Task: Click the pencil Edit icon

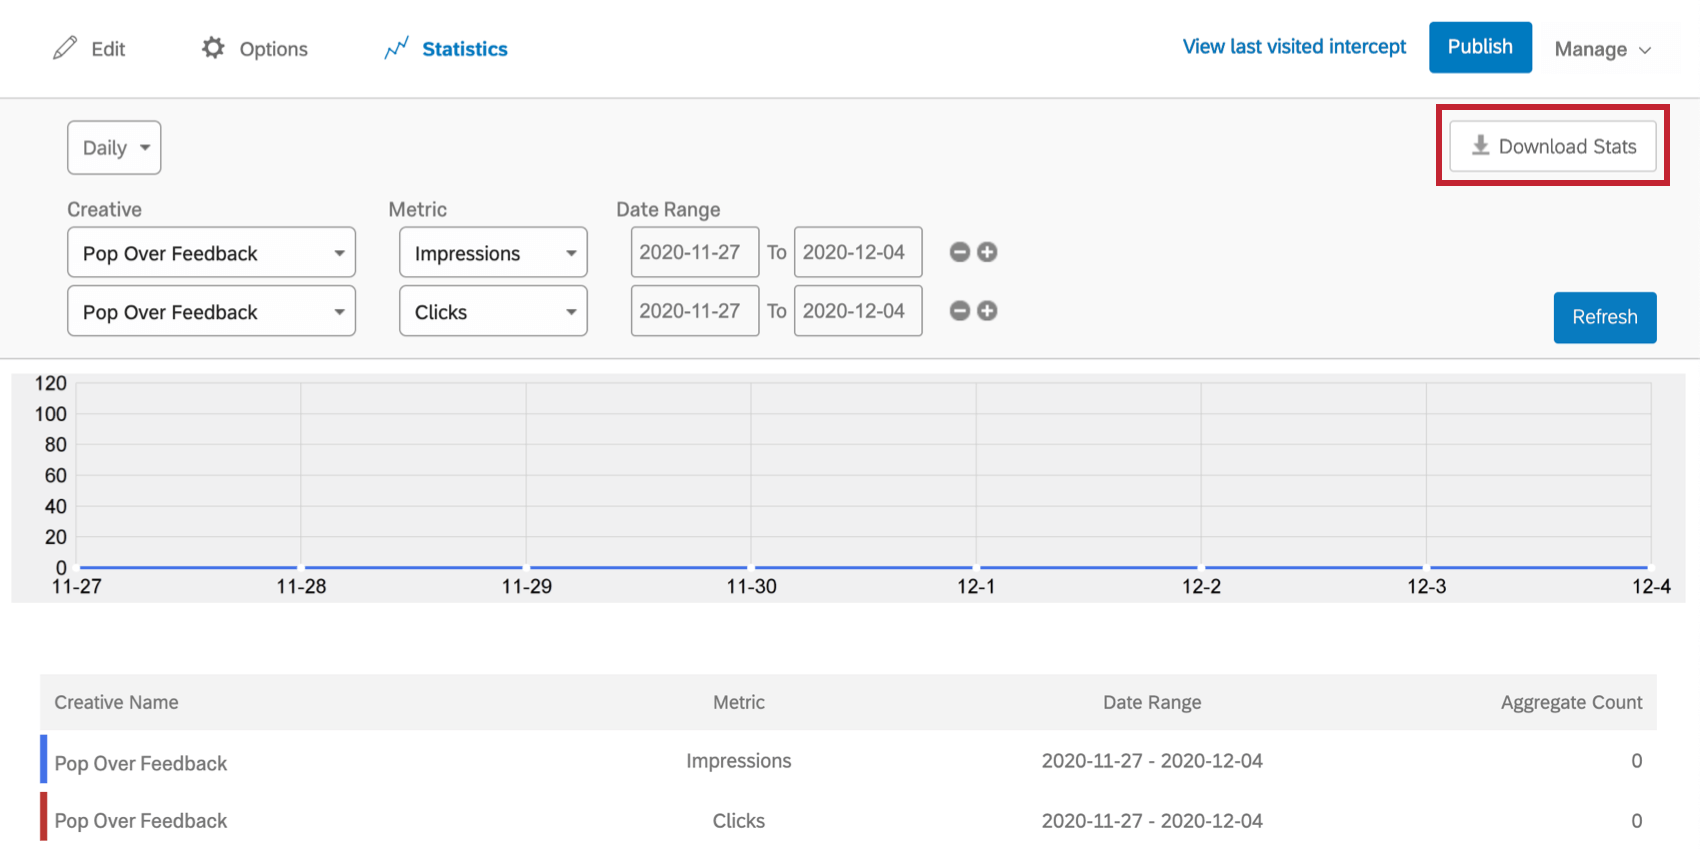Action: [65, 48]
